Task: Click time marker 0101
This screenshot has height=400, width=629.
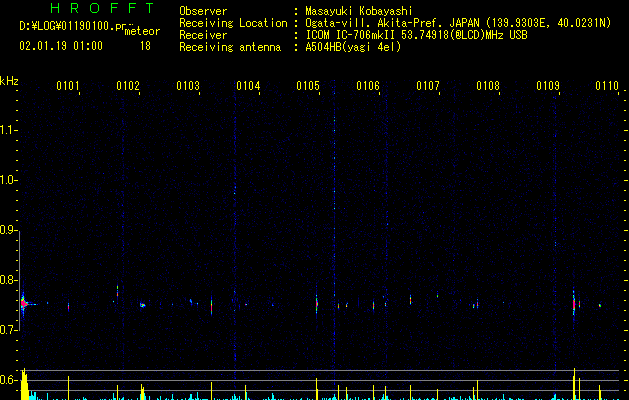Action: [x=67, y=85]
